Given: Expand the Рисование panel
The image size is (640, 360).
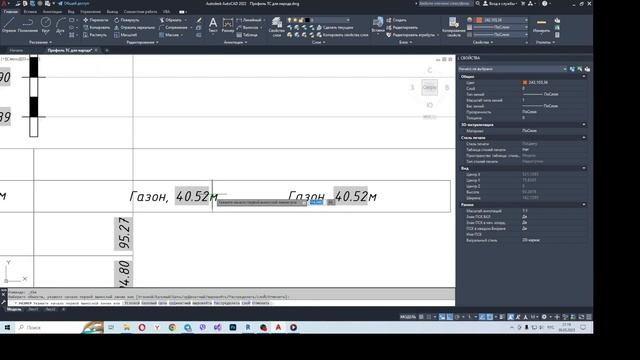Looking at the screenshot, I should pos(40,42).
